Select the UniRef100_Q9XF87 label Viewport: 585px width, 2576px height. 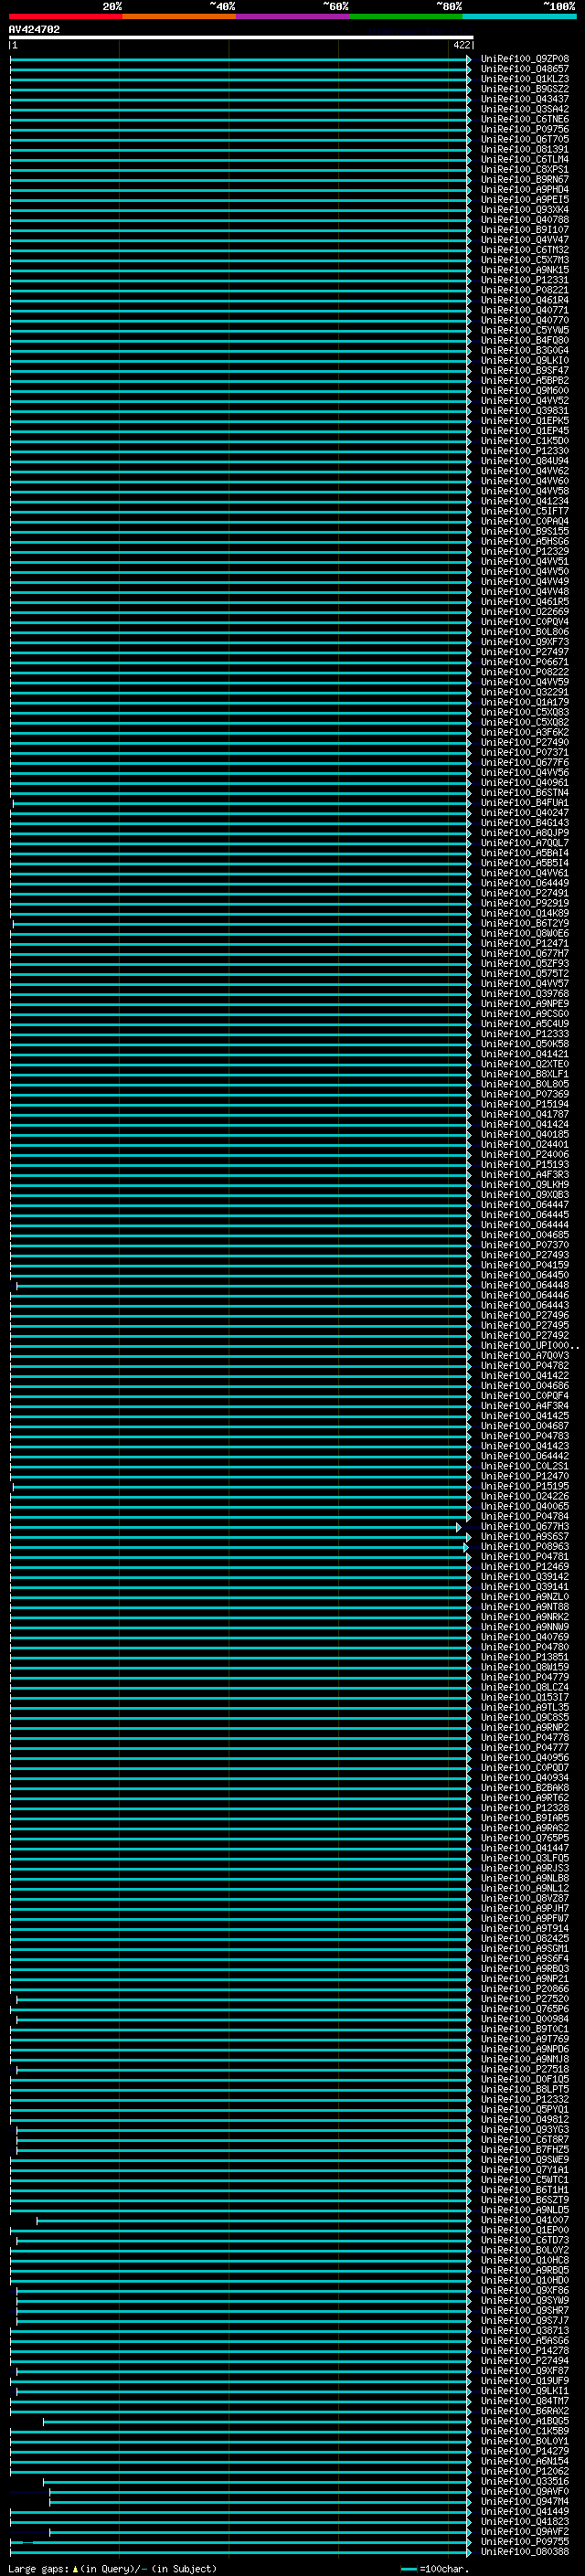coord(524,2370)
